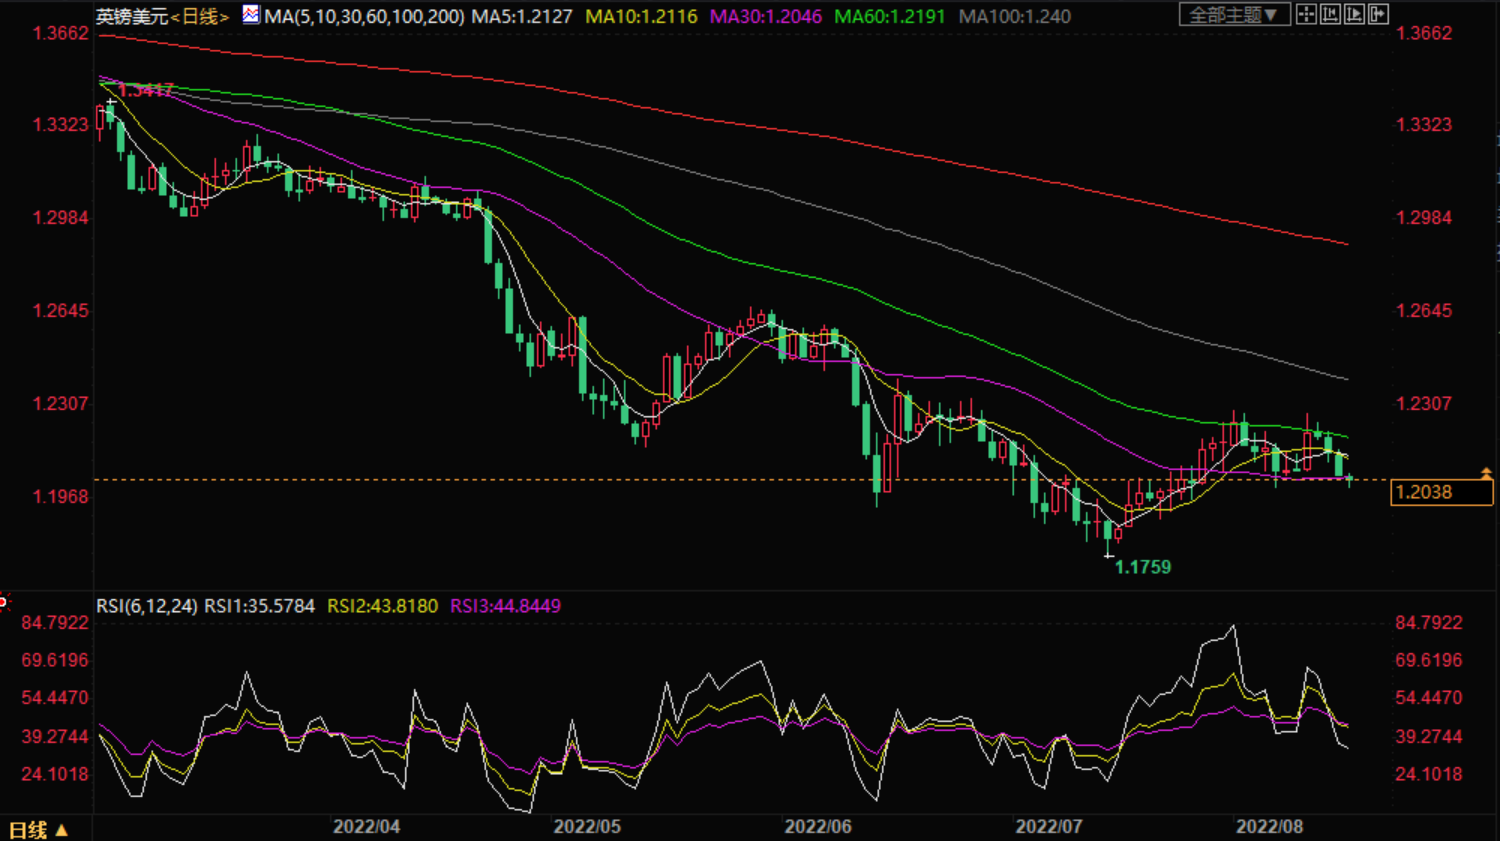
Task: Click the jump-to-start chart icon
Action: click(1330, 14)
